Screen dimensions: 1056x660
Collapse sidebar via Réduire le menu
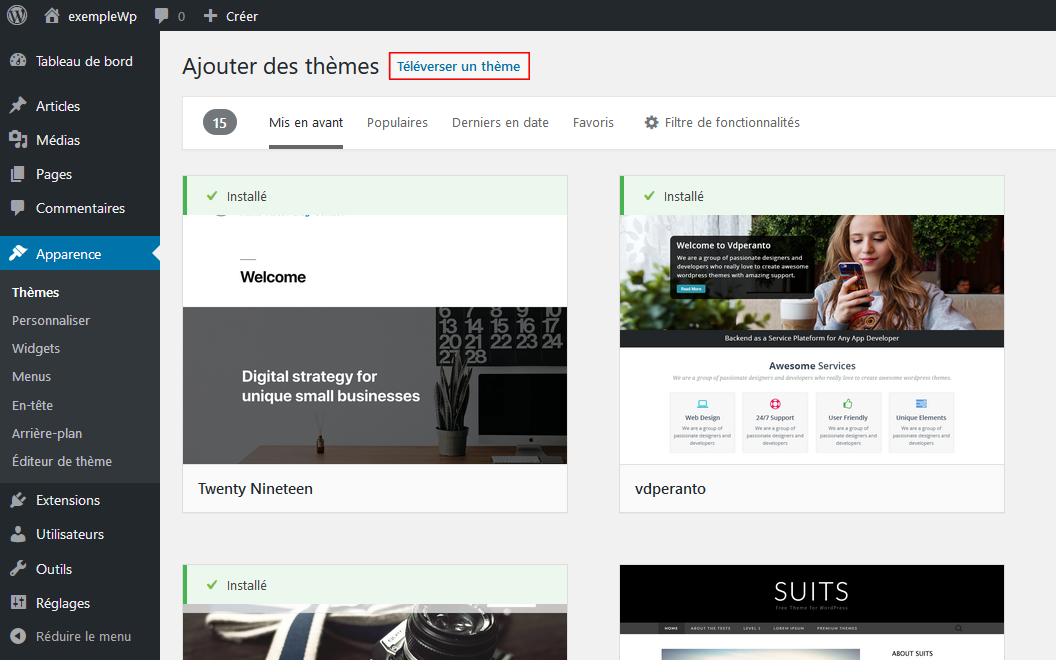(84, 636)
